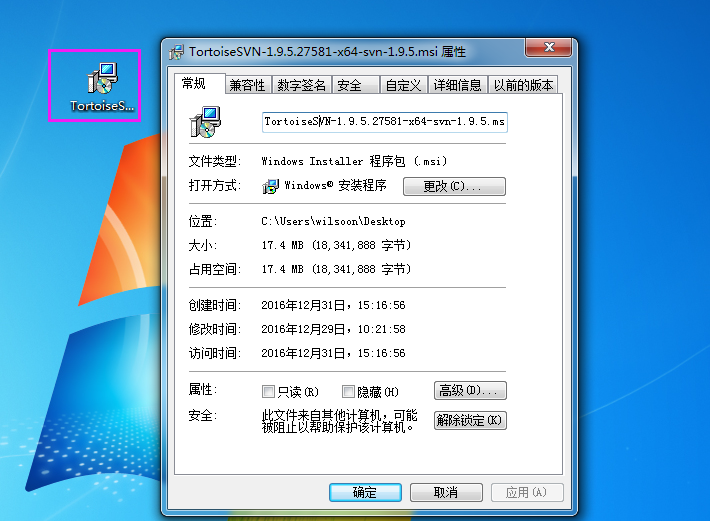Enable the 只读(R) checkbox
This screenshot has width=710, height=521.
click(268, 392)
